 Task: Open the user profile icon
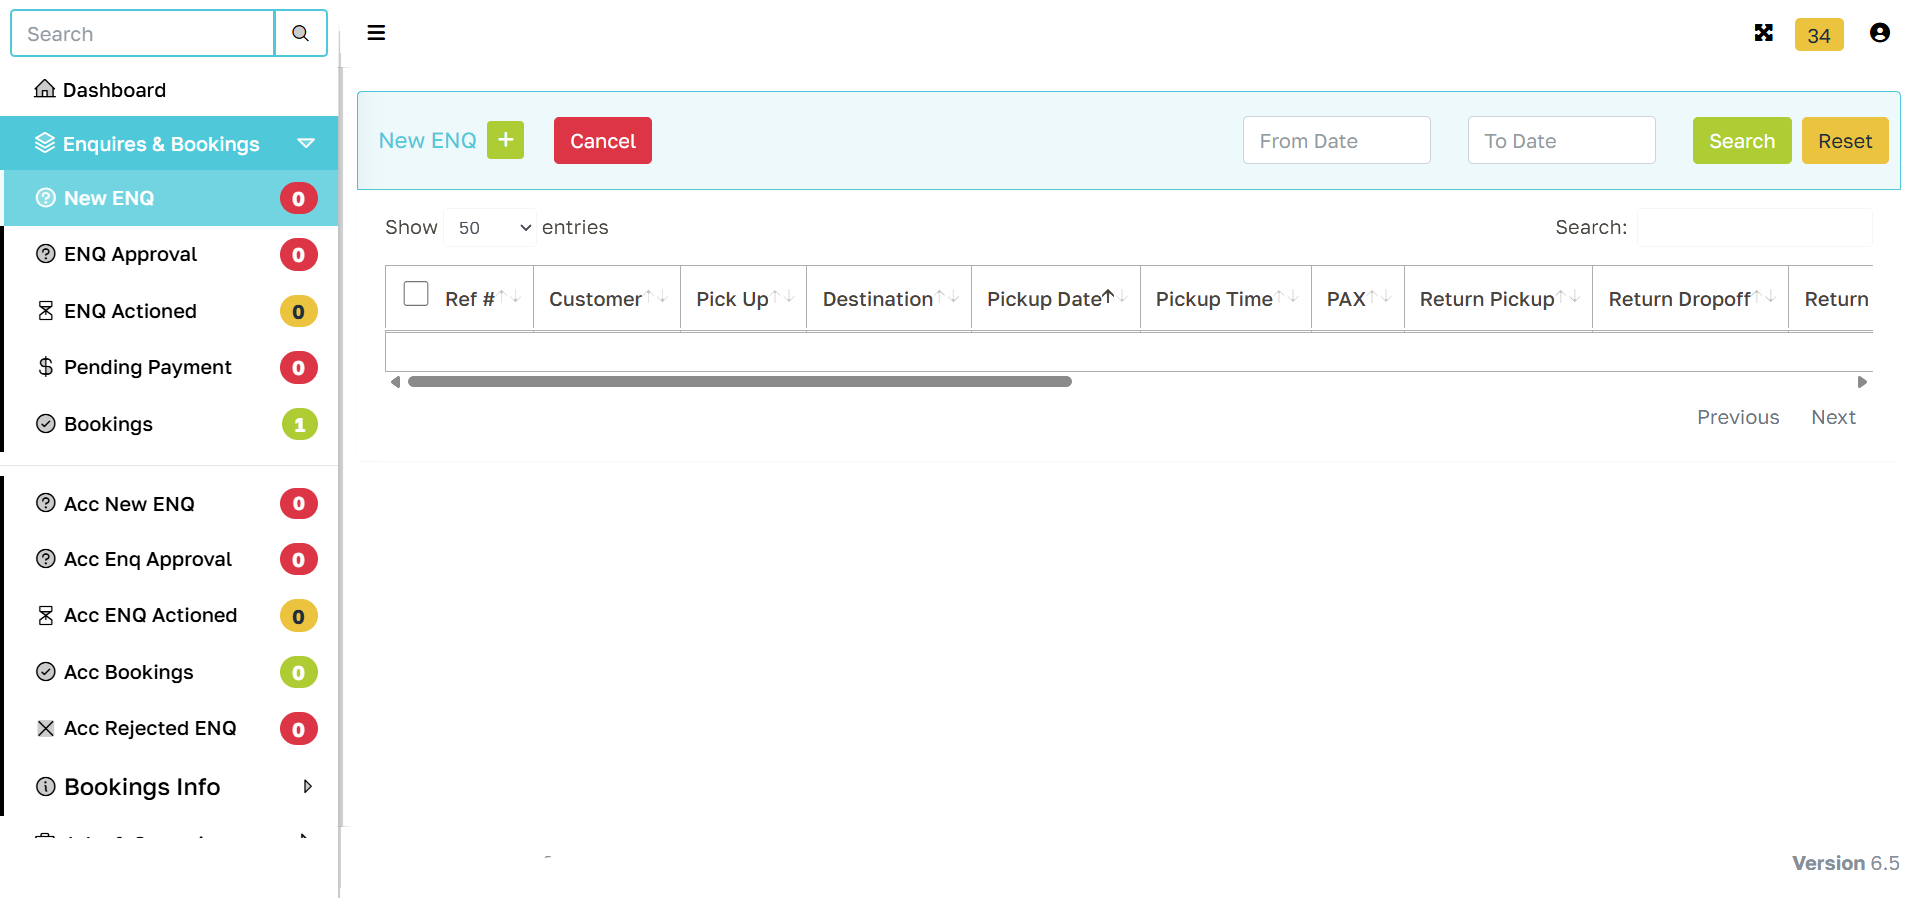[1879, 33]
